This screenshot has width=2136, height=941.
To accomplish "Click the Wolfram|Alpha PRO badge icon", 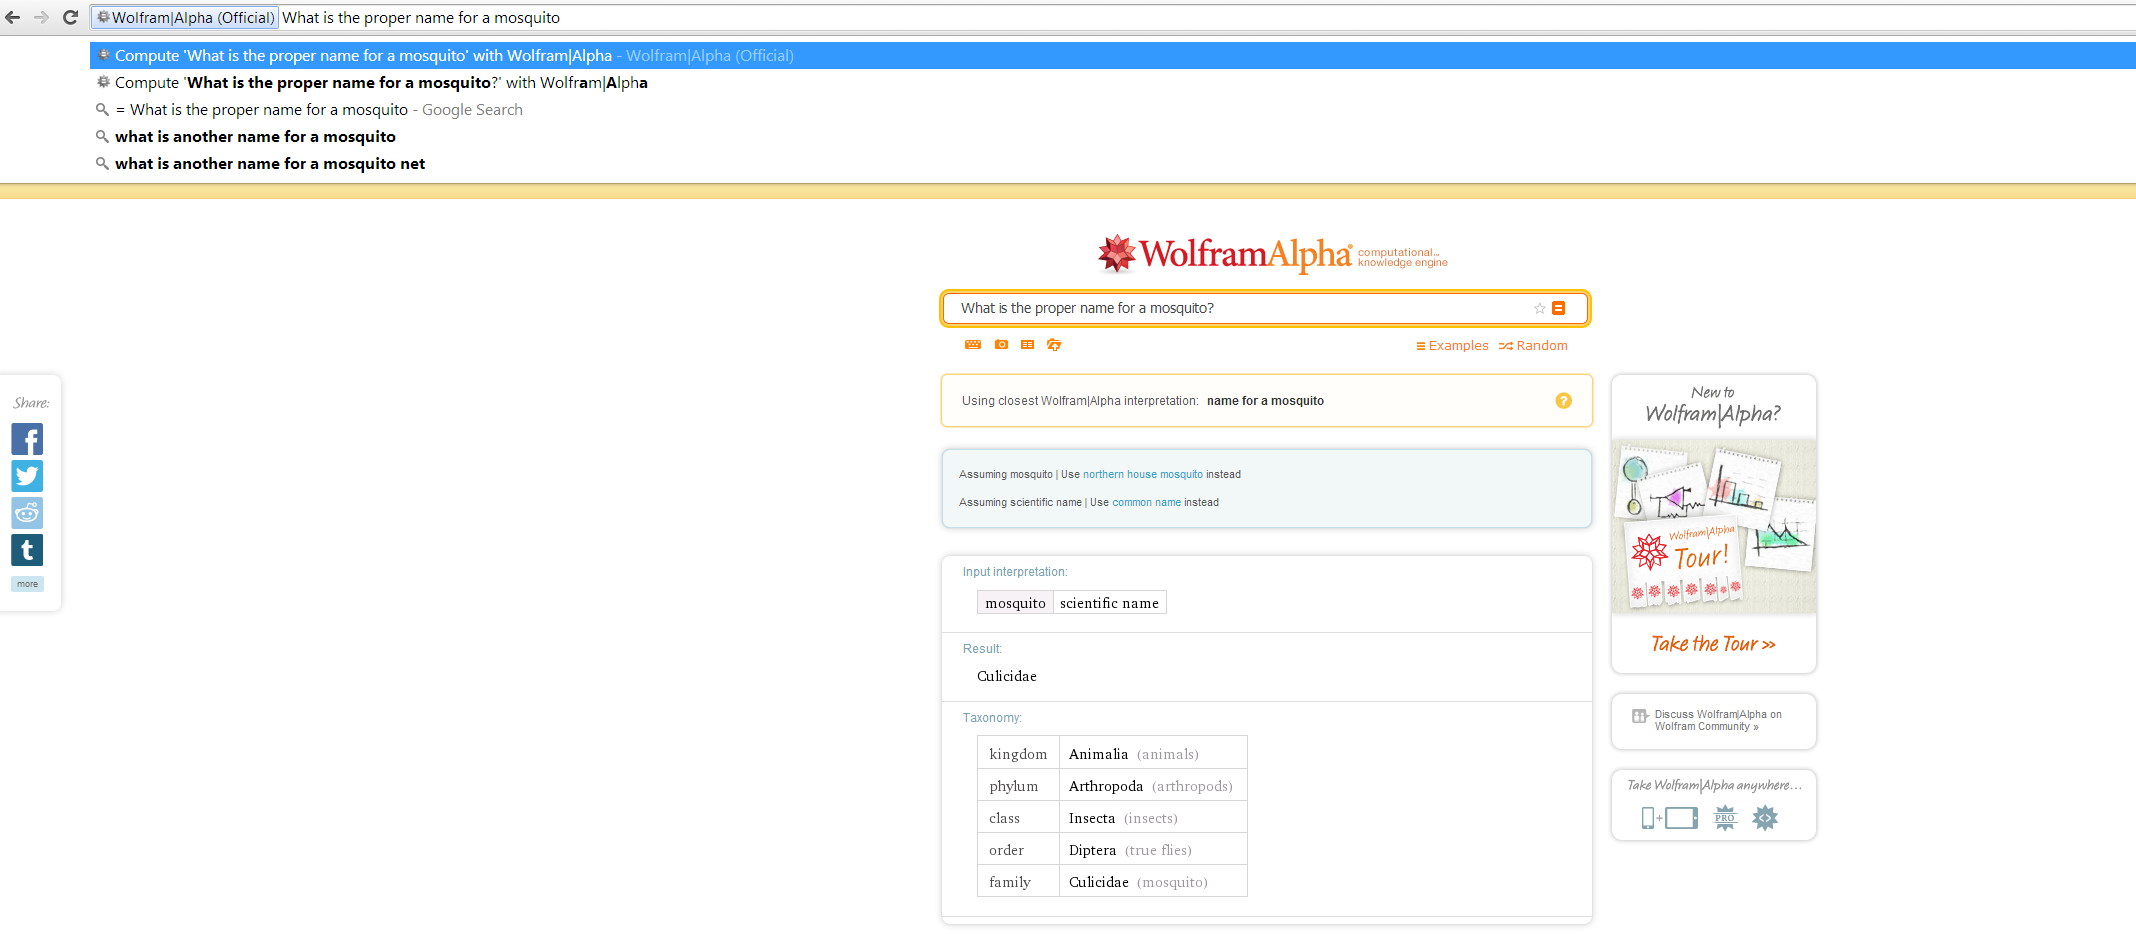I will click(x=1725, y=819).
